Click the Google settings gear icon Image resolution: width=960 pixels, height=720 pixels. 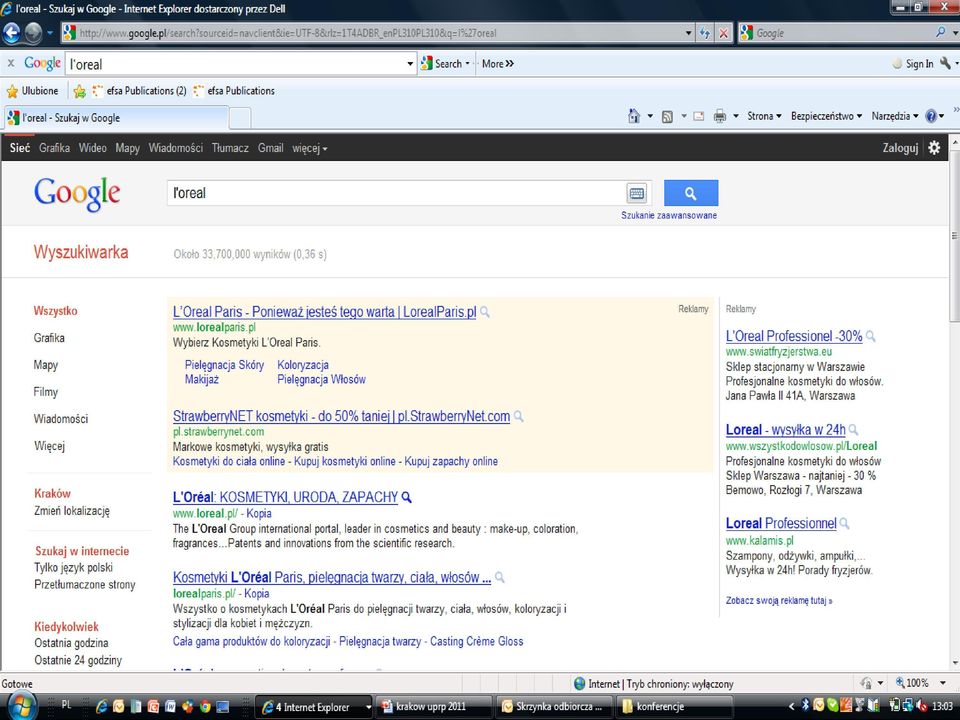tap(934, 148)
